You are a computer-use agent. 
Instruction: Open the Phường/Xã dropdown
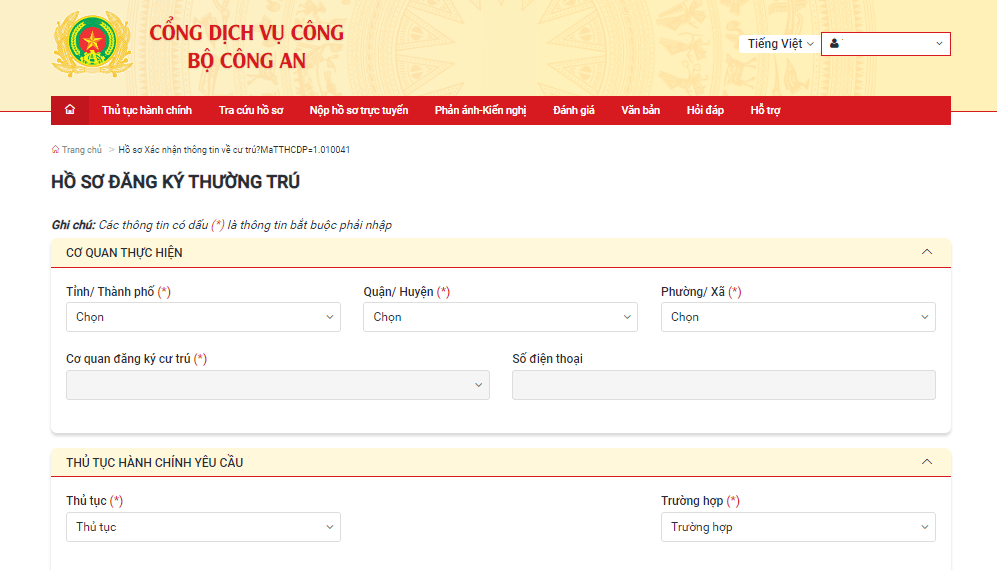tap(797, 317)
